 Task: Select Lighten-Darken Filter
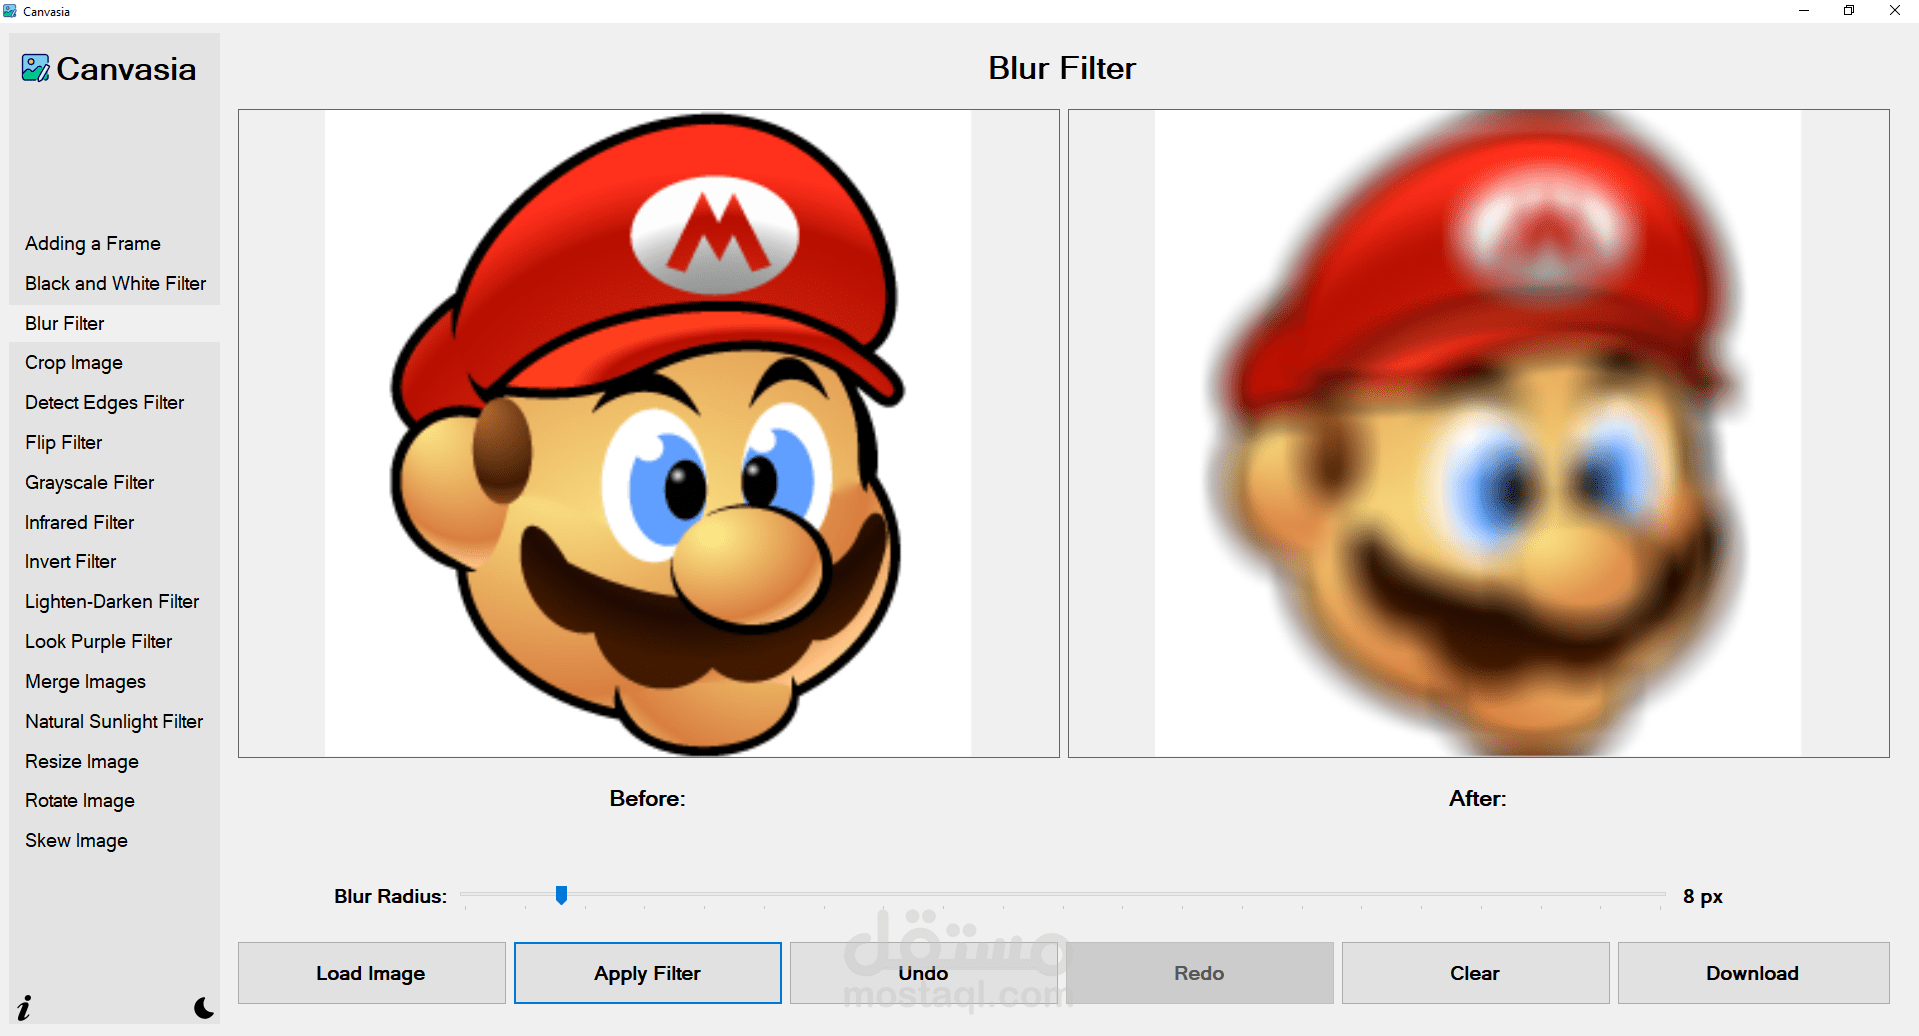(114, 602)
